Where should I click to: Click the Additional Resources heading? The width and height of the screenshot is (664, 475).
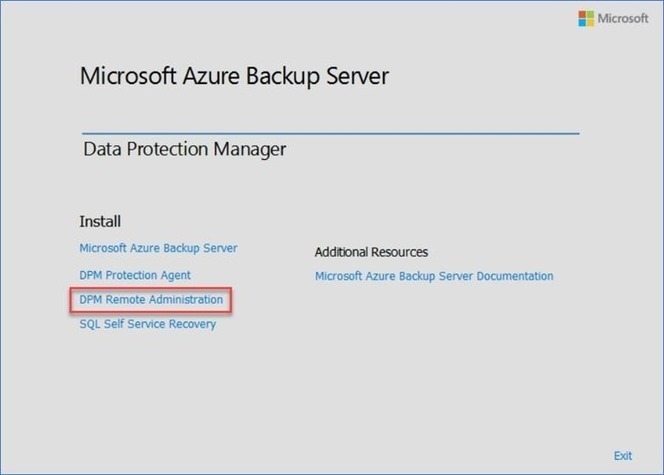tap(371, 252)
